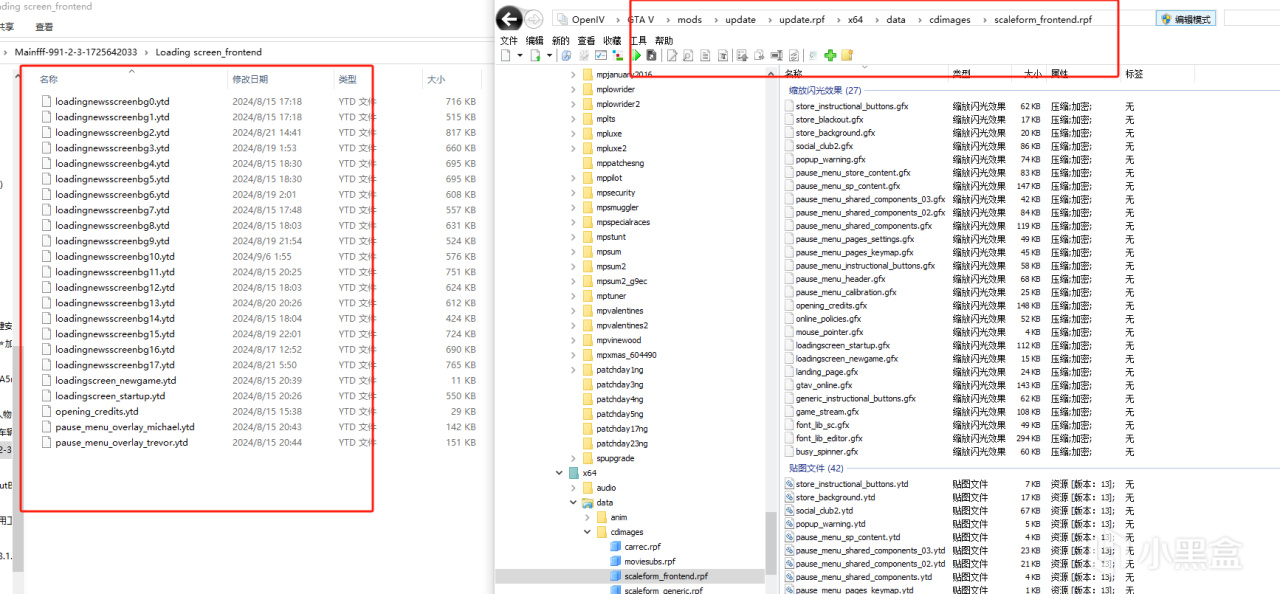This screenshot has height=594, width=1280.
Task: Click the OpenIV forward arrow button
Action: (534, 18)
